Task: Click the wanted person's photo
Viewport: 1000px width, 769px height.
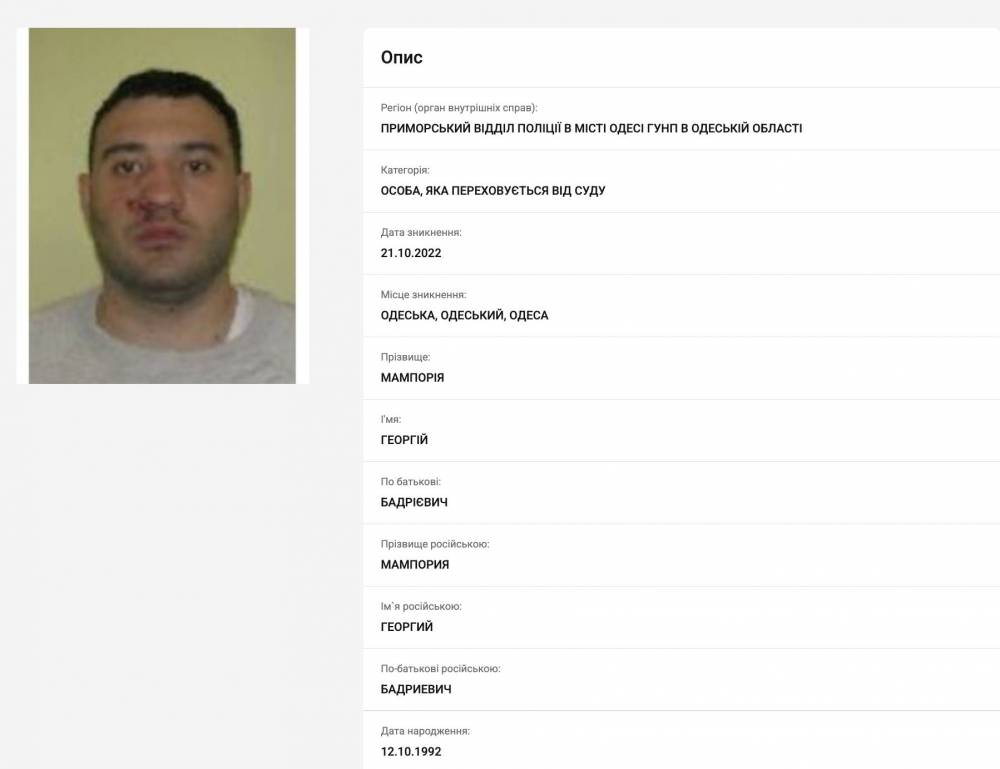Action: pos(162,205)
